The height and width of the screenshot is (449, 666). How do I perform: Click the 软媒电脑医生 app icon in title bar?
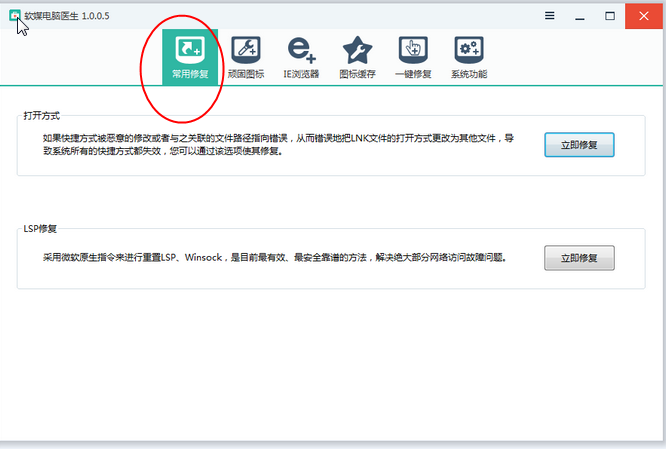click(14, 16)
